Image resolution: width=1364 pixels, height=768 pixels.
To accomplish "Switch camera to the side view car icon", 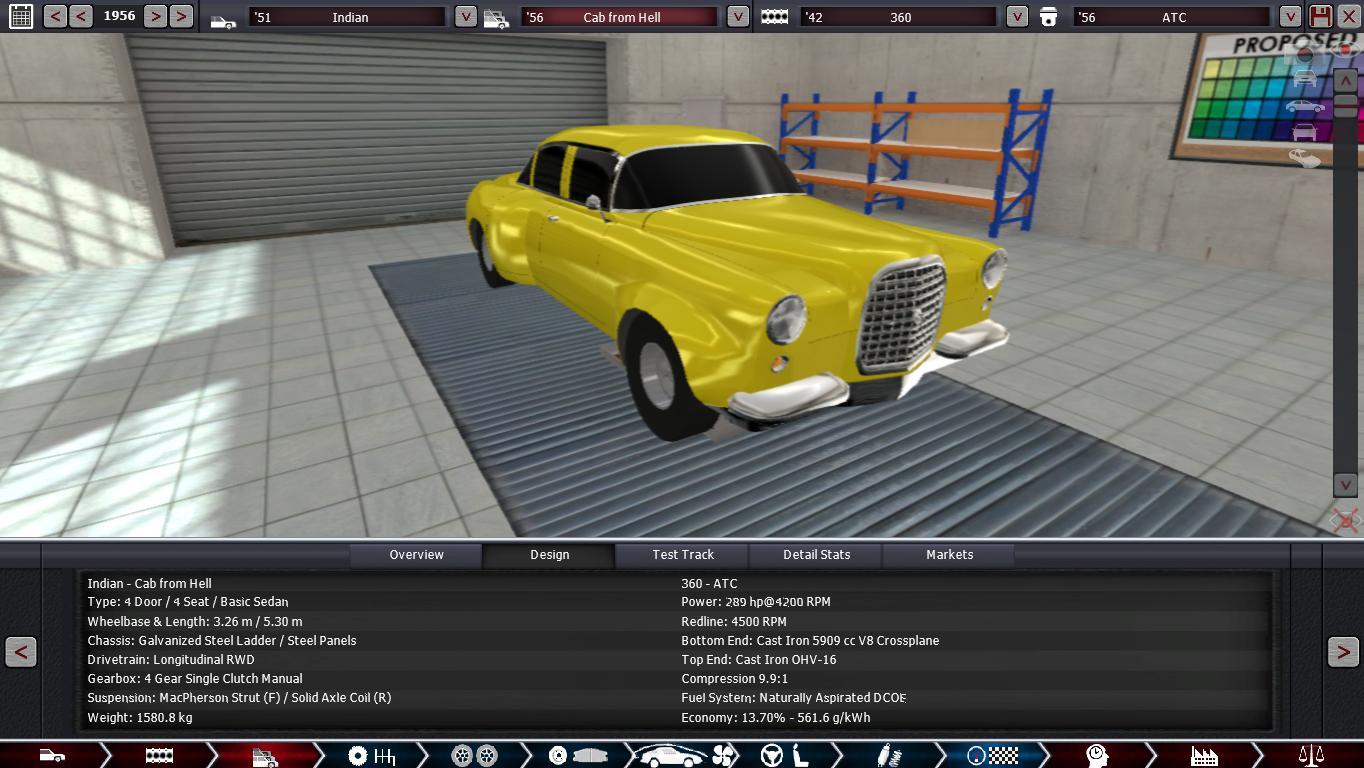I will [1304, 106].
